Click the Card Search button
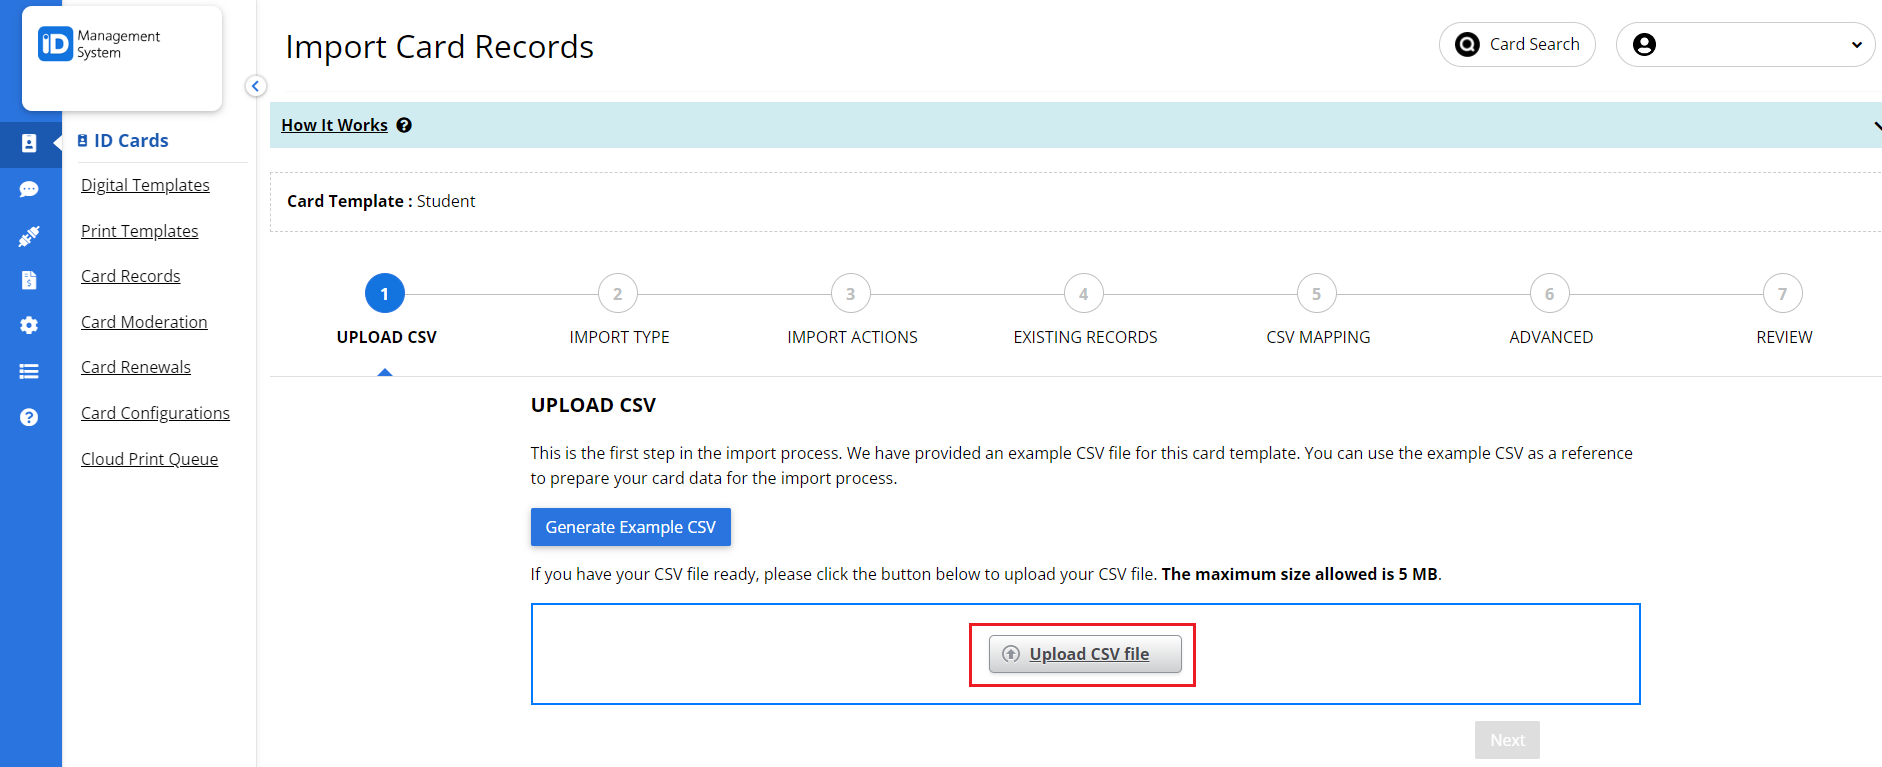Image resolution: width=1882 pixels, height=767 pixels. (1517, 44)
